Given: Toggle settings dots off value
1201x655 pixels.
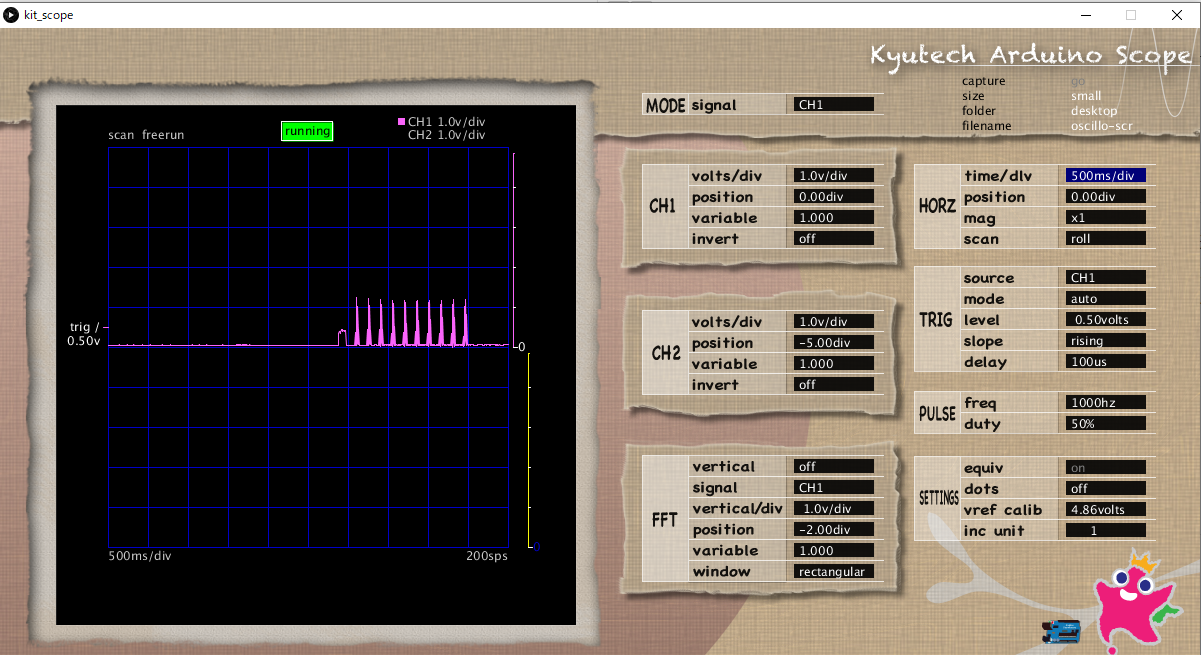Looking at the screenshot, I should click(1106, 489).
